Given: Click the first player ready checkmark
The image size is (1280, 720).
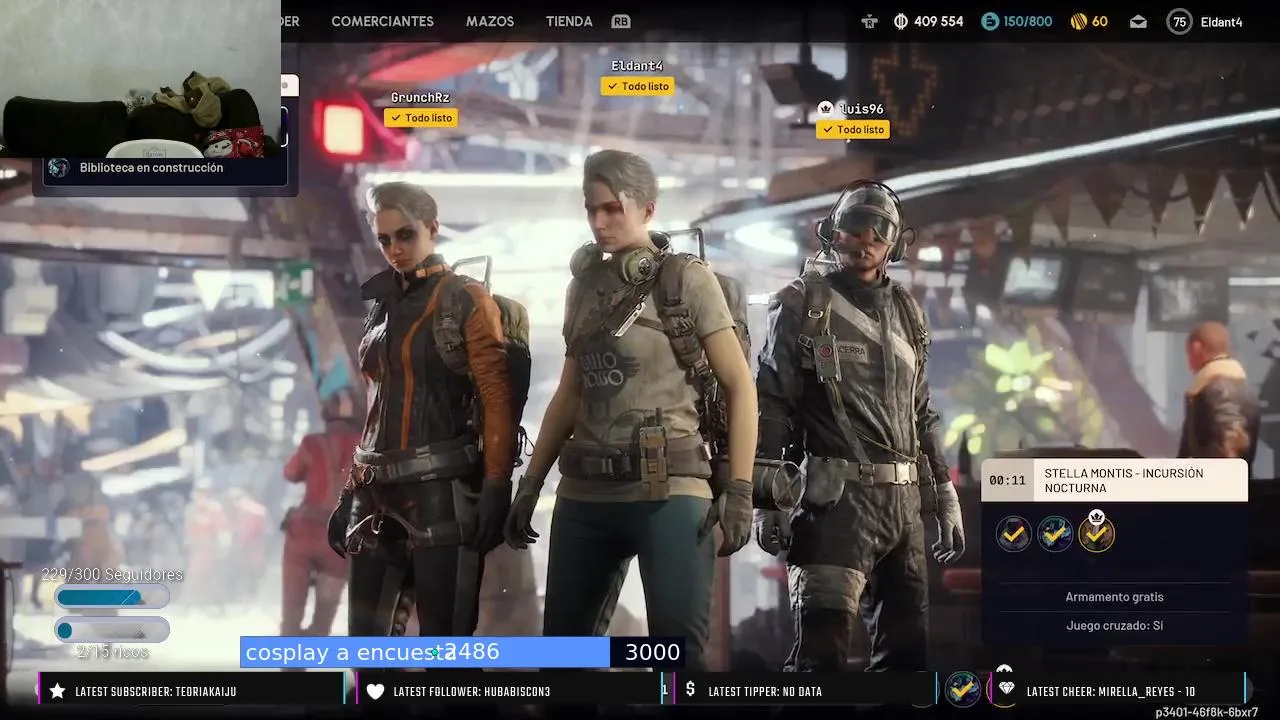Looking at the screenshot, I should (1014, 534).
